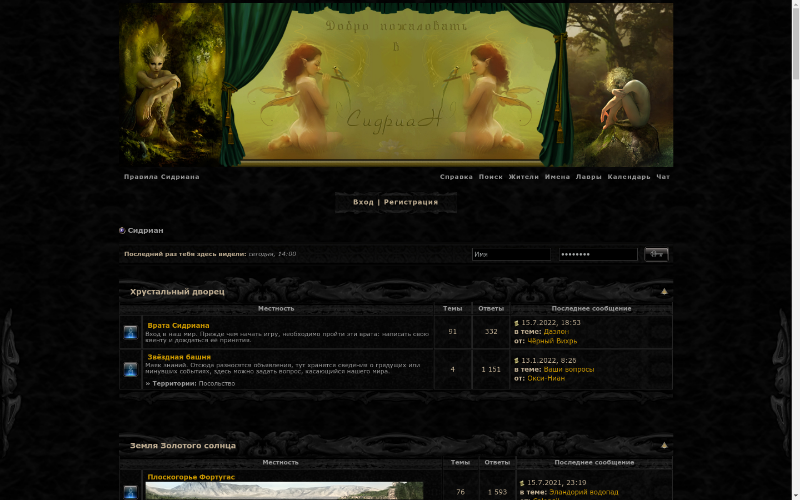Open the Справка menu item

[456, 177]
